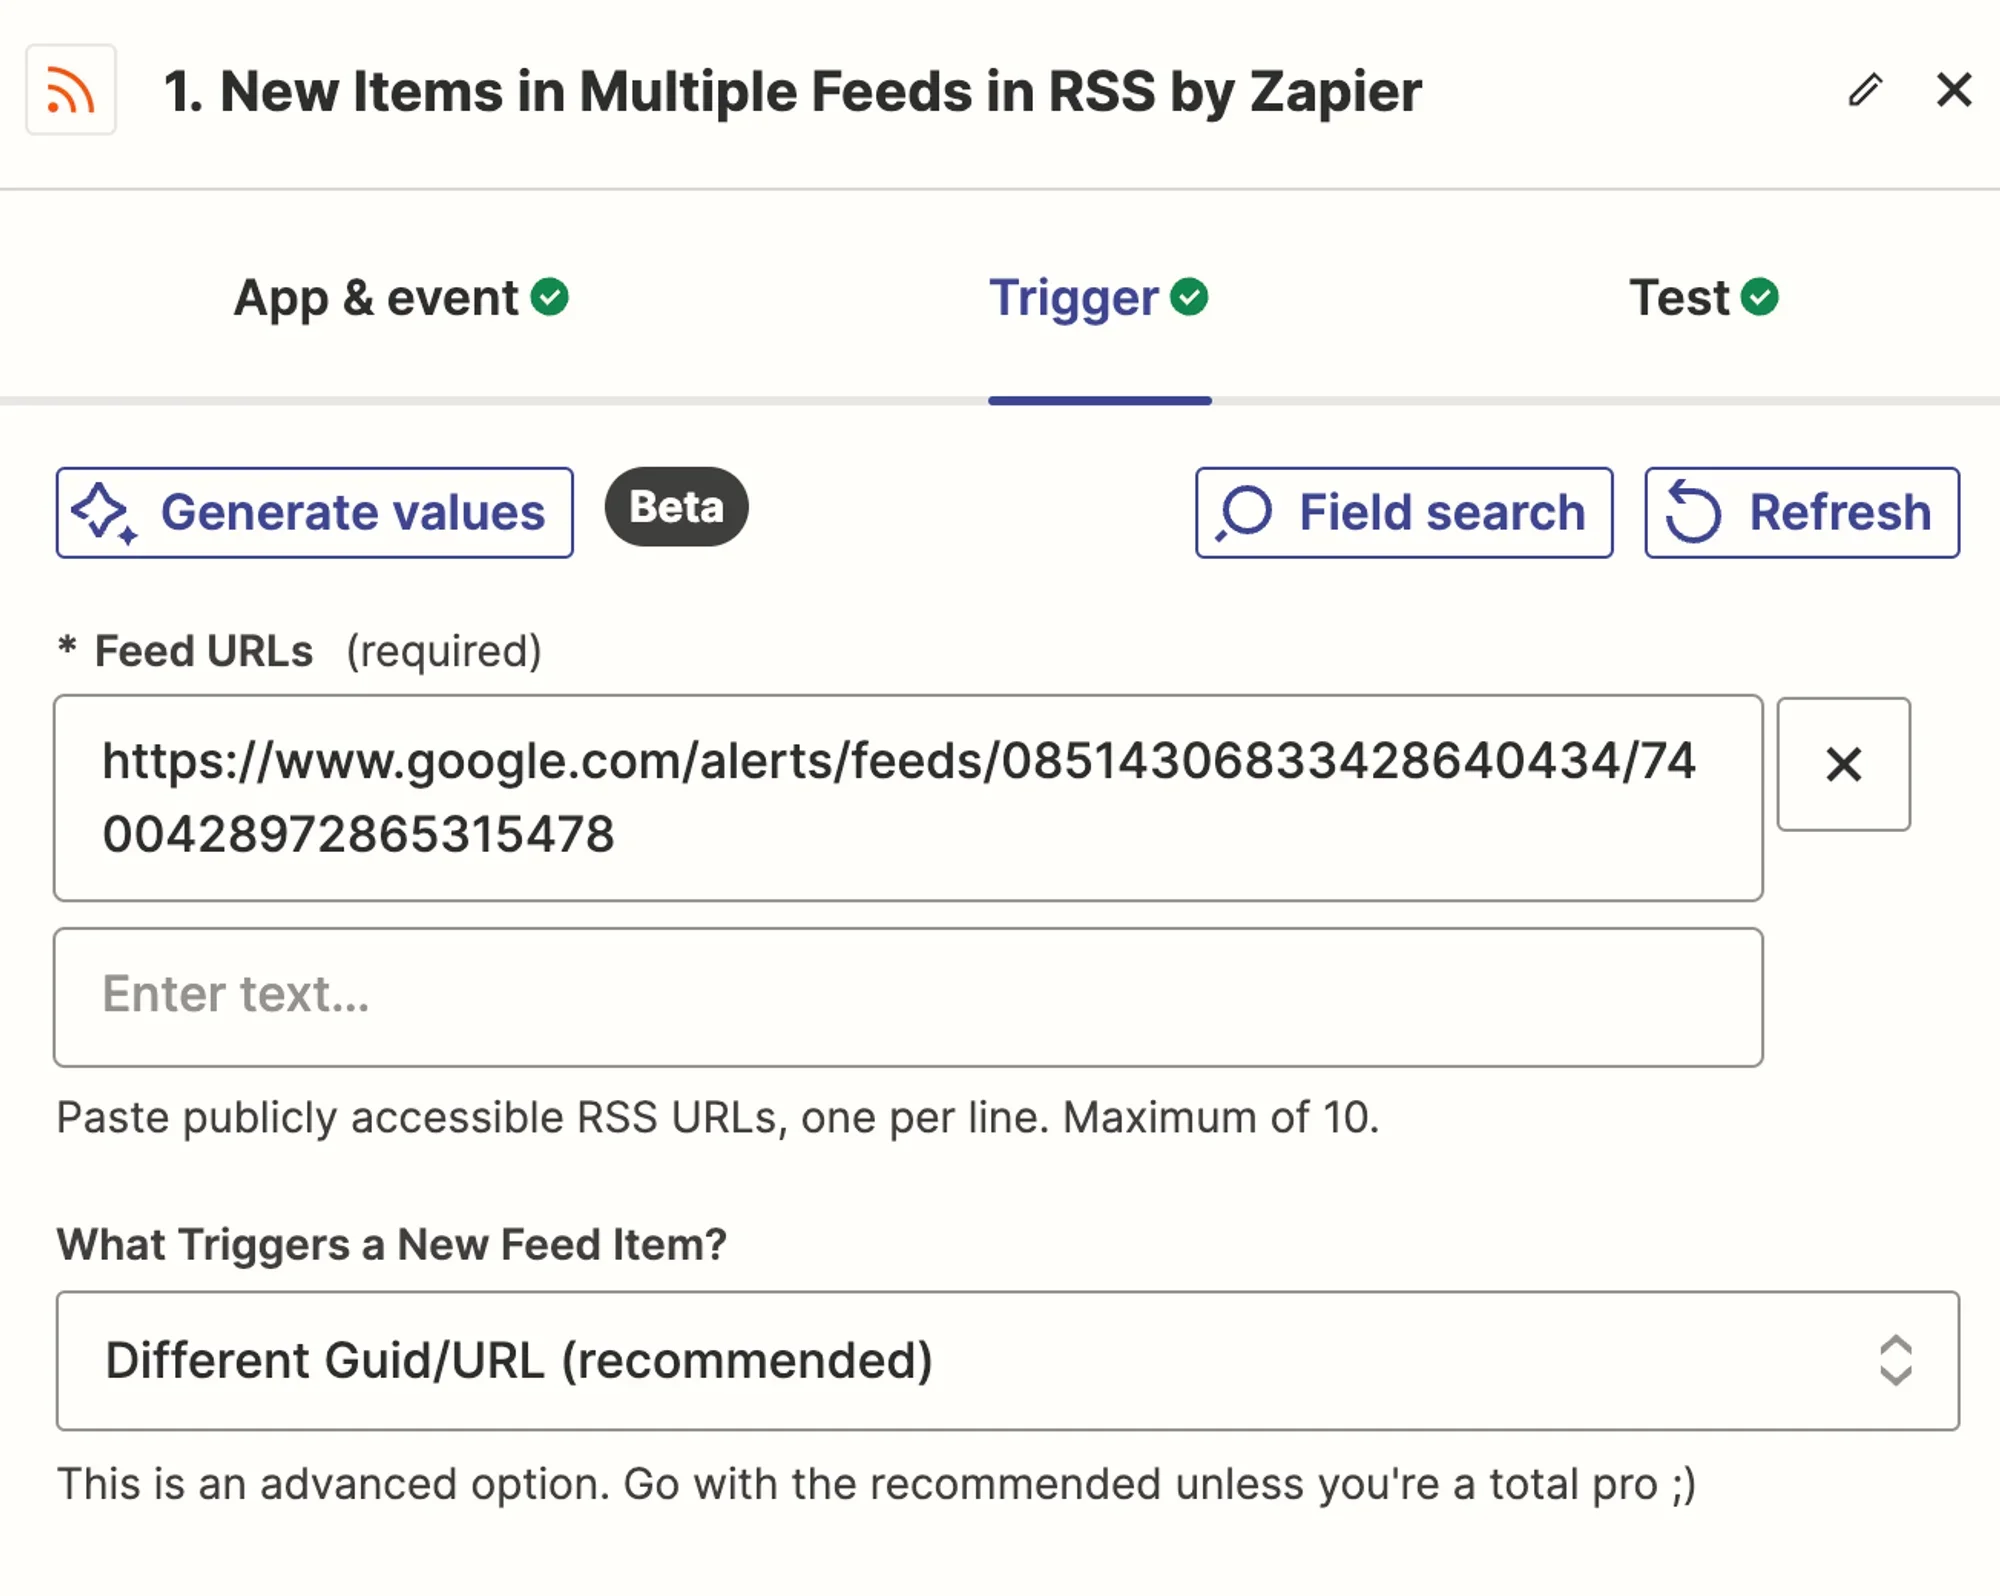Go to the Test tab
Viewport: 2000px width, 1596px height.
click(1680, 298)
